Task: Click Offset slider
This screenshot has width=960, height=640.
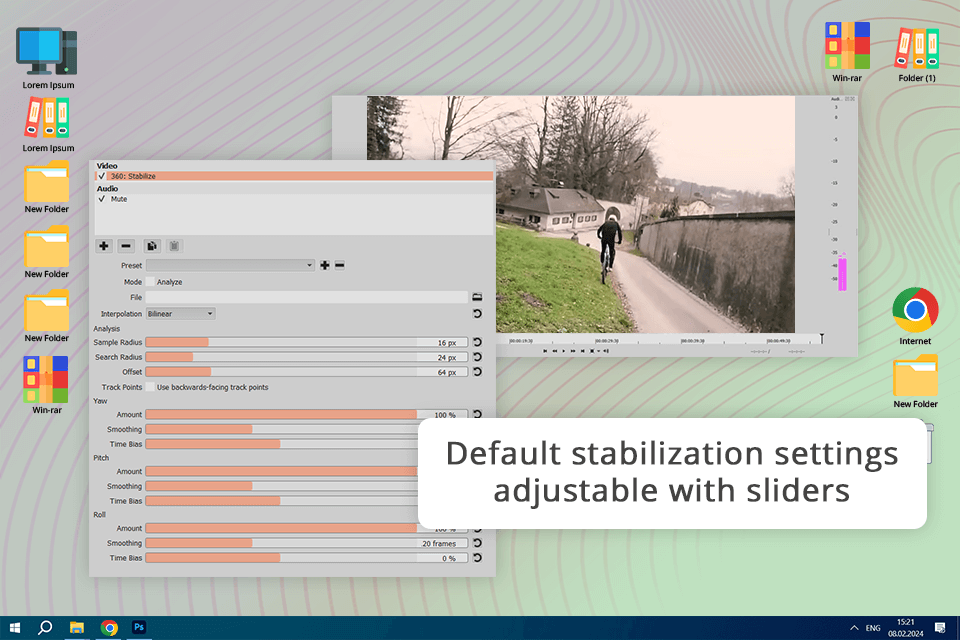Action: 306,372
